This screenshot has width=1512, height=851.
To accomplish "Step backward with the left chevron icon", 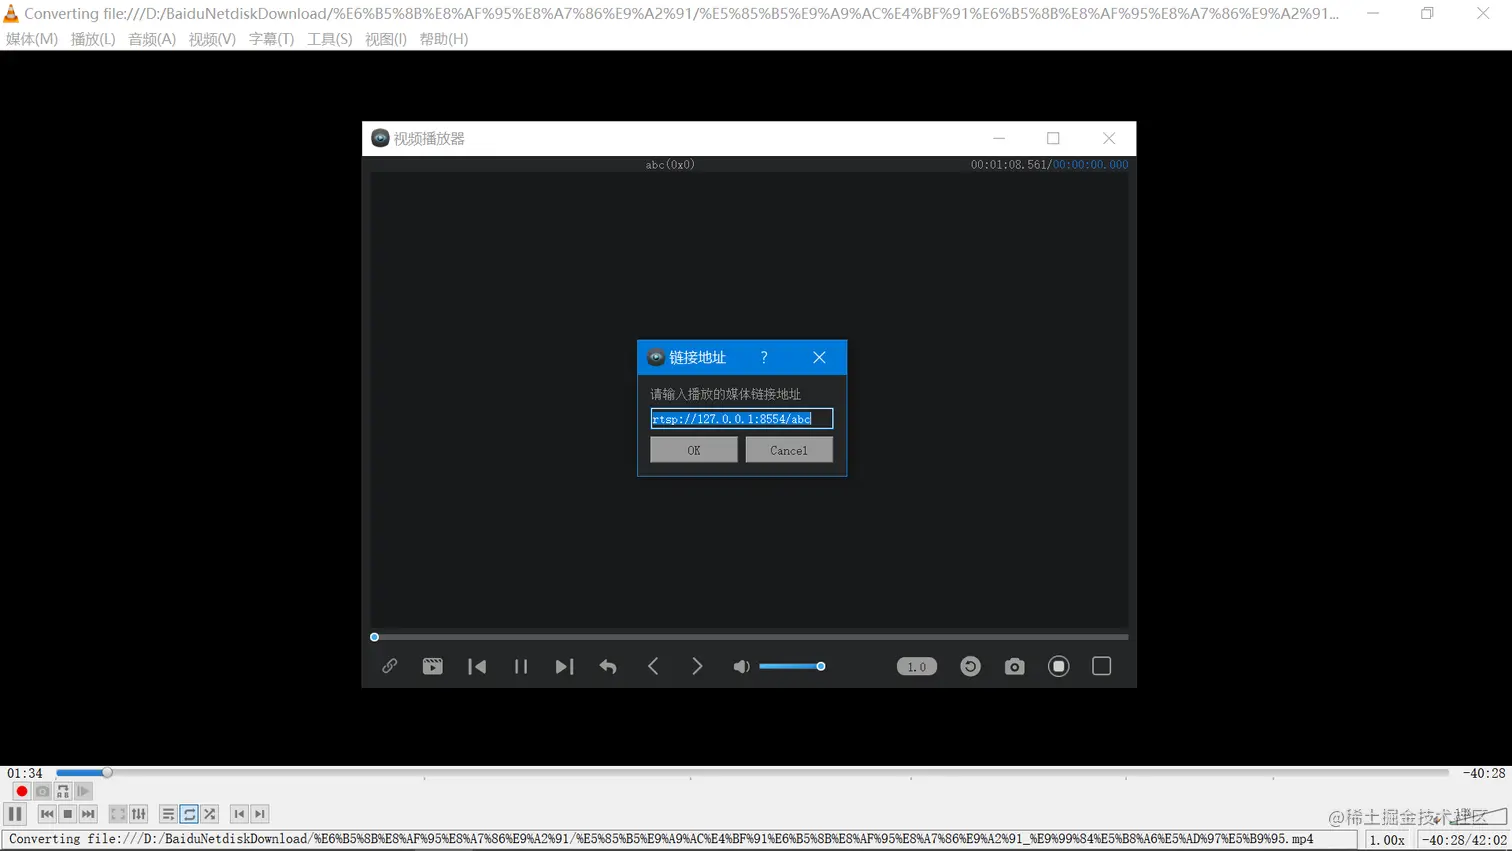I will pyautogui.click(x=653, y=666).
